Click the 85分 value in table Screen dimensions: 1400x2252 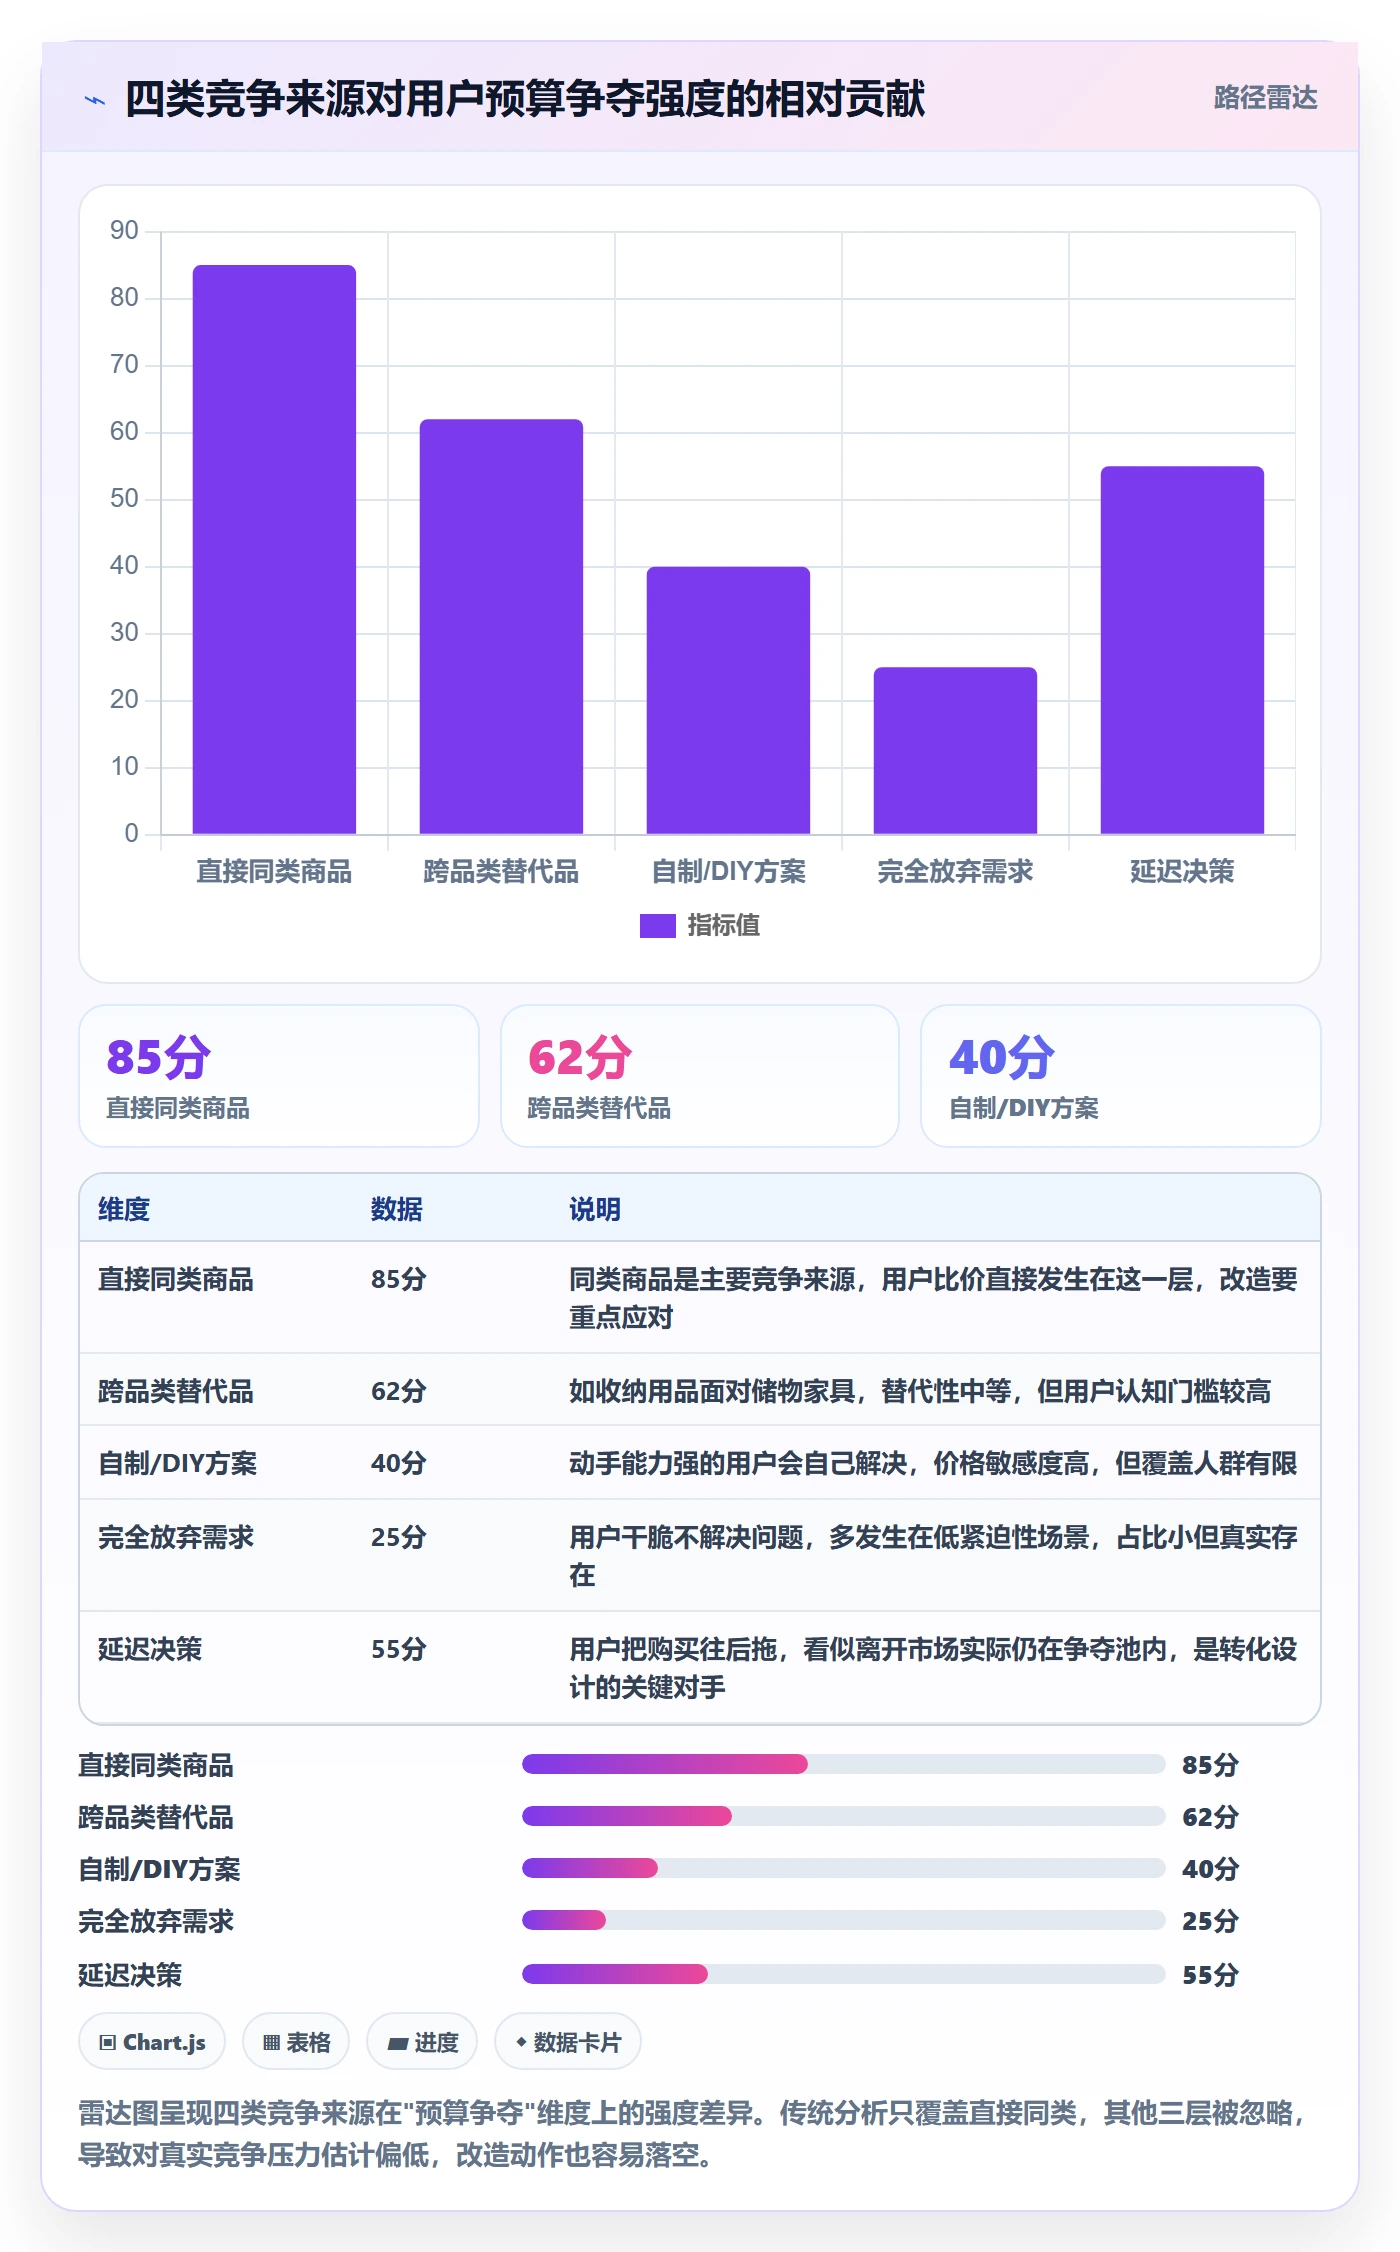[x=399, y=1279]
